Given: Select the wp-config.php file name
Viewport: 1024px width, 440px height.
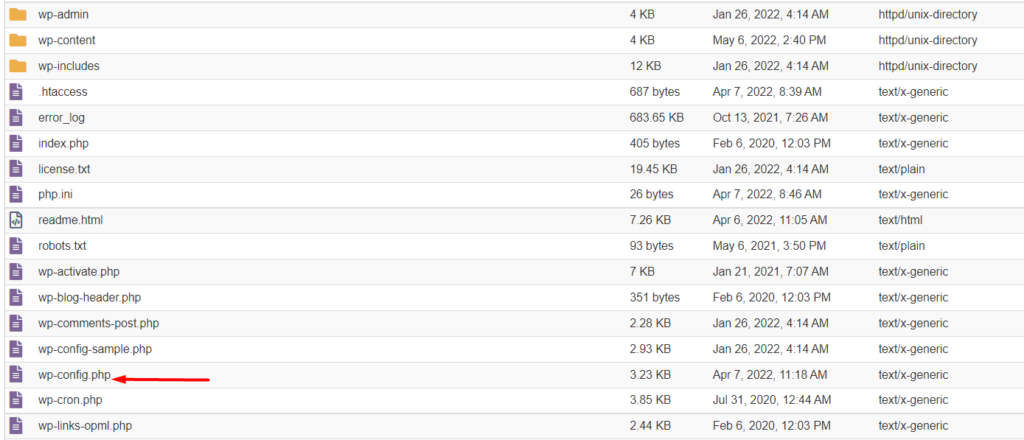Looking at the screenshot, I should click(x=74, y=374).
